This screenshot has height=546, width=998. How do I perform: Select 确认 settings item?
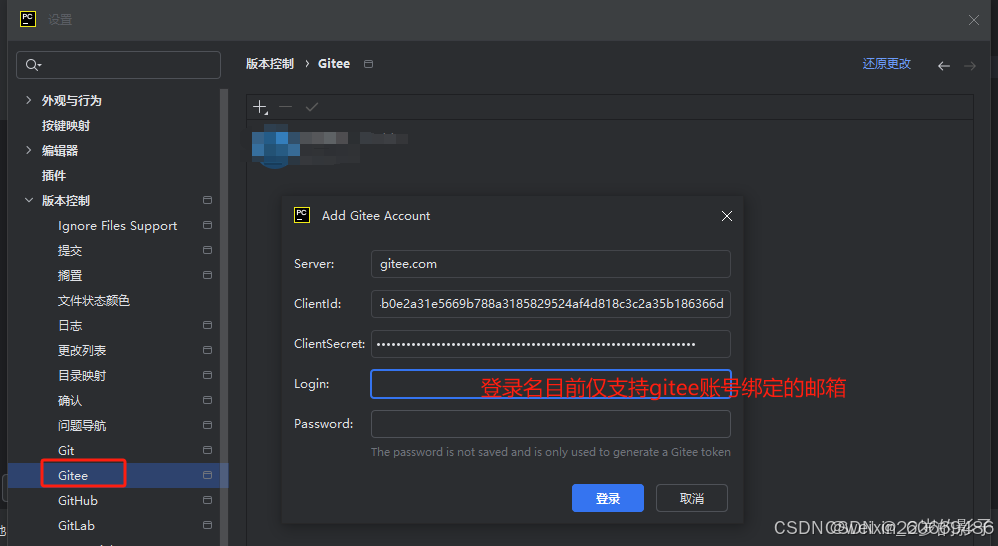pyautogui.click(x=69, y=401)
